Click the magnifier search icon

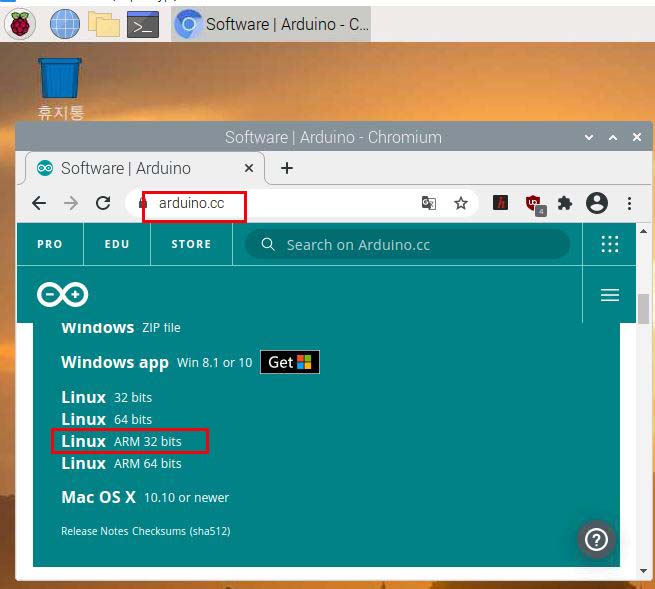point(268,244)
